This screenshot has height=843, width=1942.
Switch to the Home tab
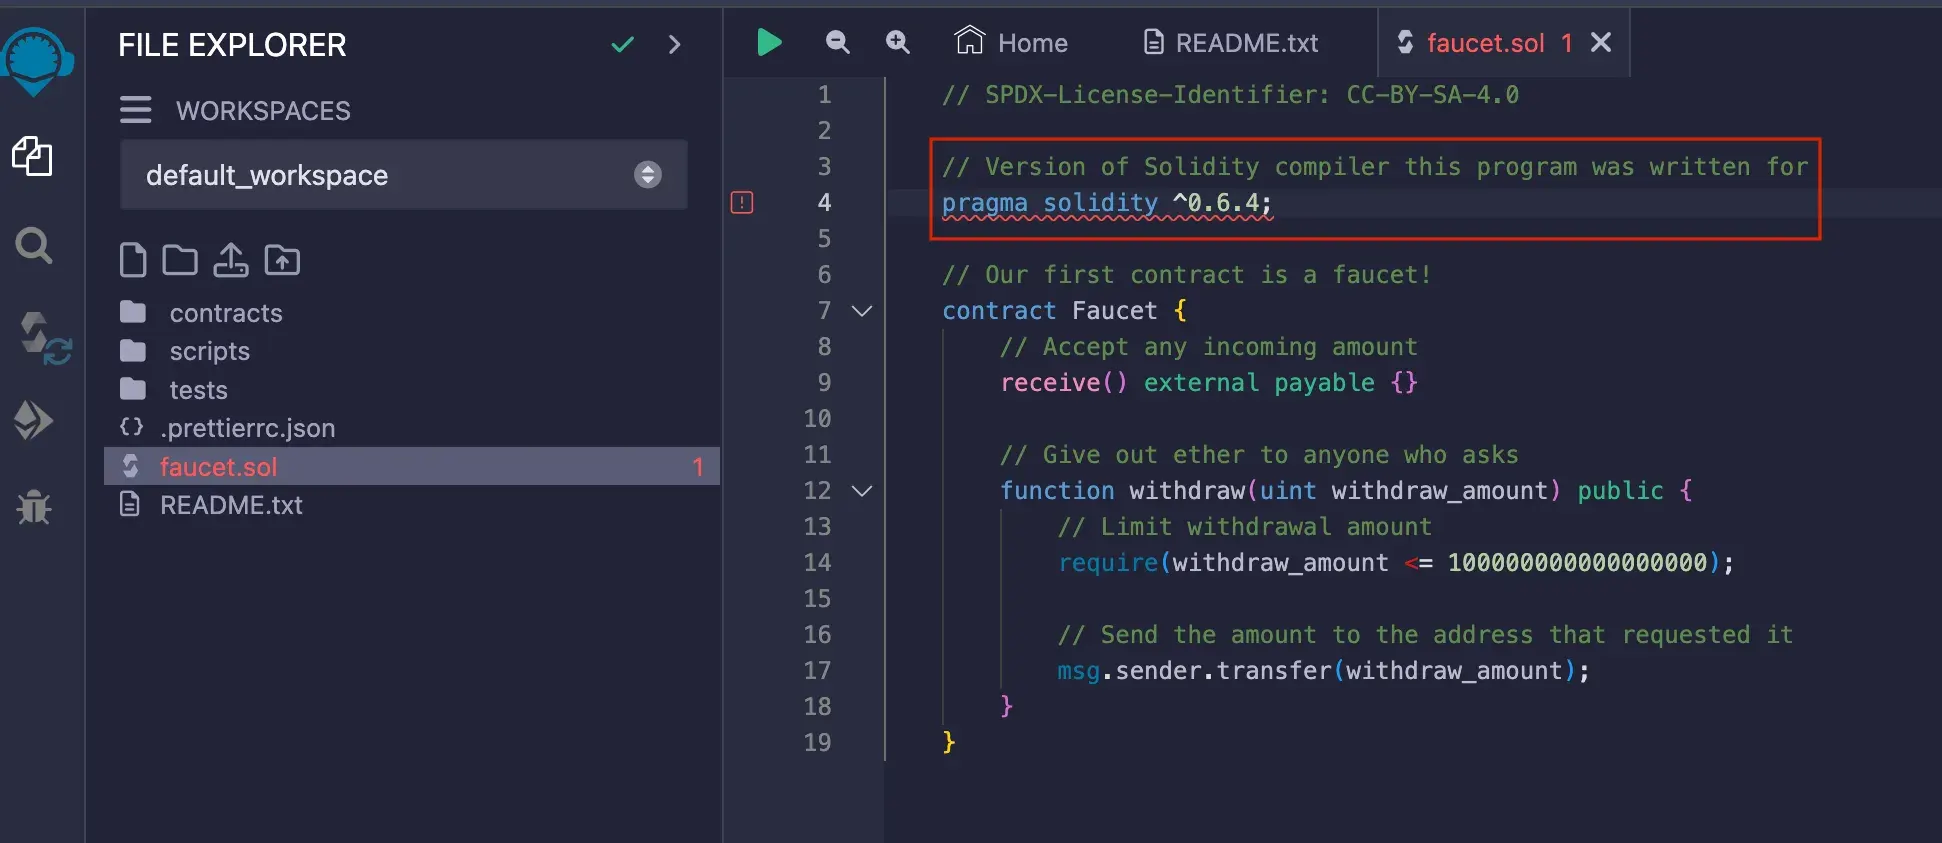click(1011, 42)
